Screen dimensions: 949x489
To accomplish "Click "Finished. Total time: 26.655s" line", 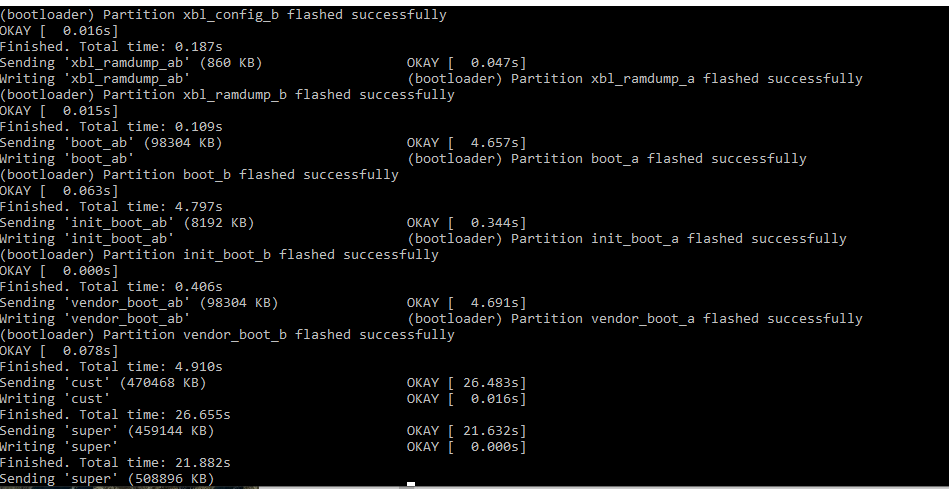I will pyautogui.click(x=115, y=415).
